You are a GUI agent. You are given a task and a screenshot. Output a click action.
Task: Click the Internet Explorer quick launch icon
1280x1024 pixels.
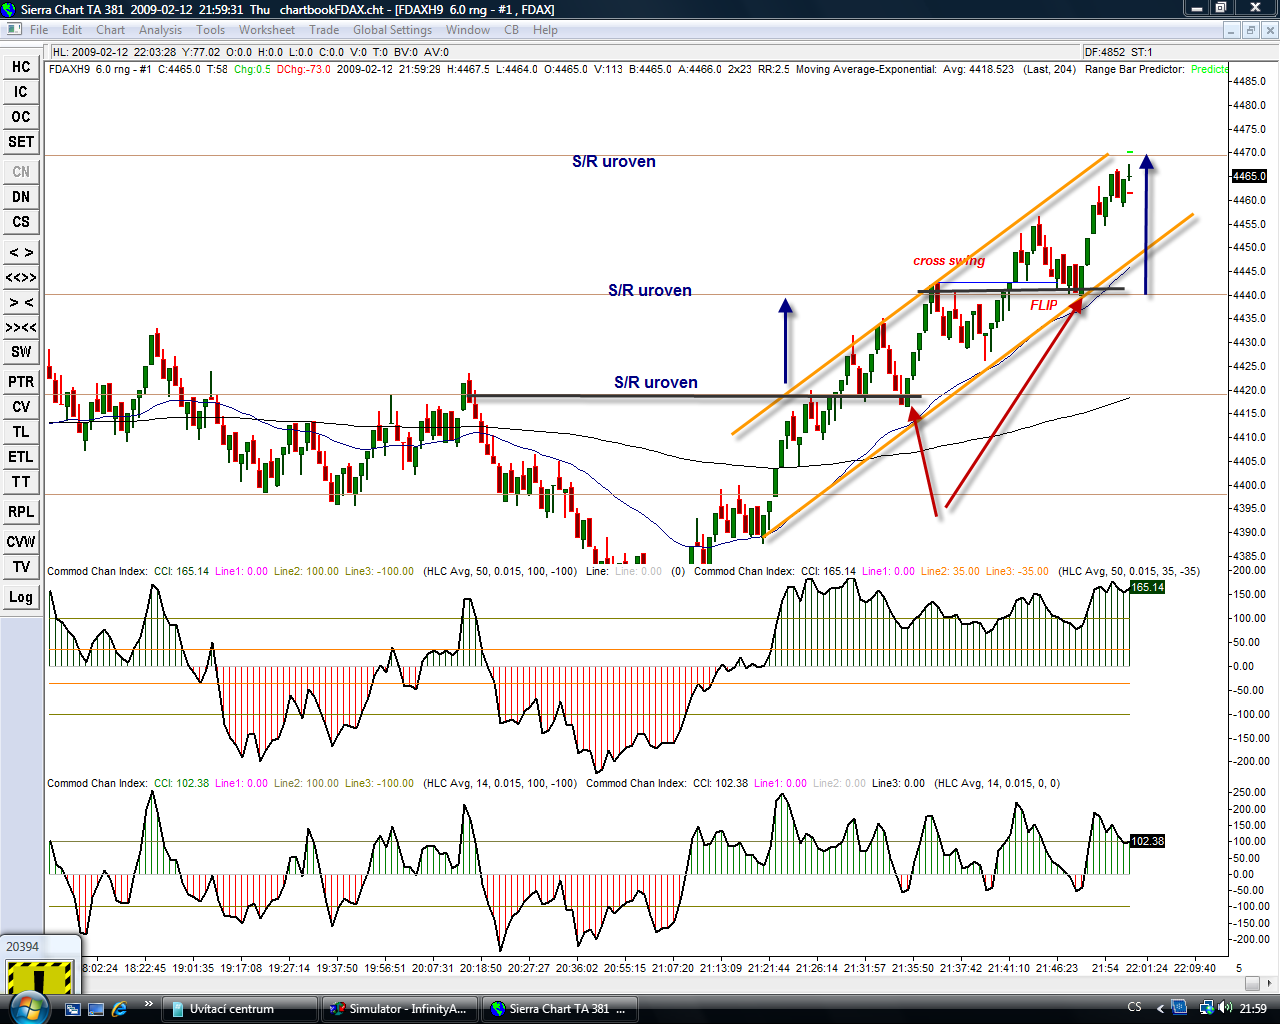pos(119,1009)
